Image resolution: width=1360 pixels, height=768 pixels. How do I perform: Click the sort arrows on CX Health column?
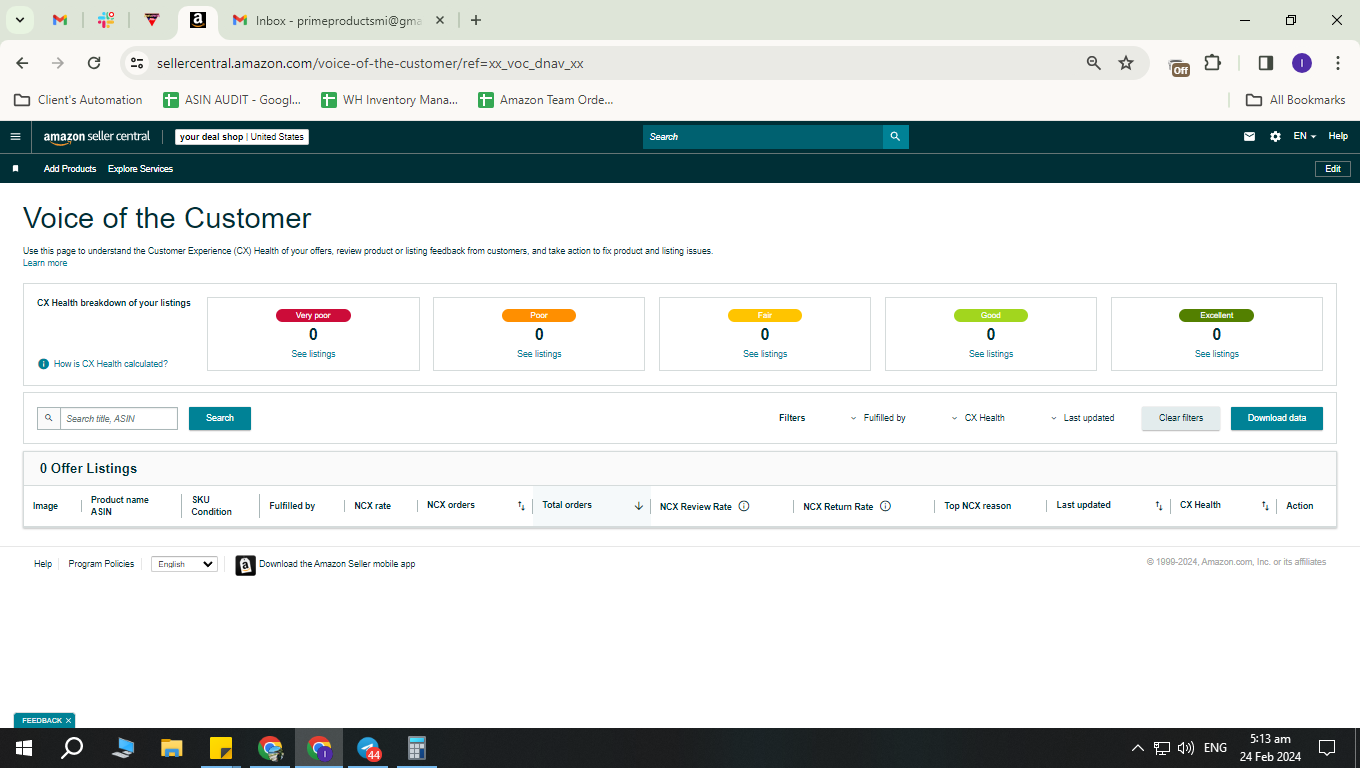click(x=1265, y=506)
